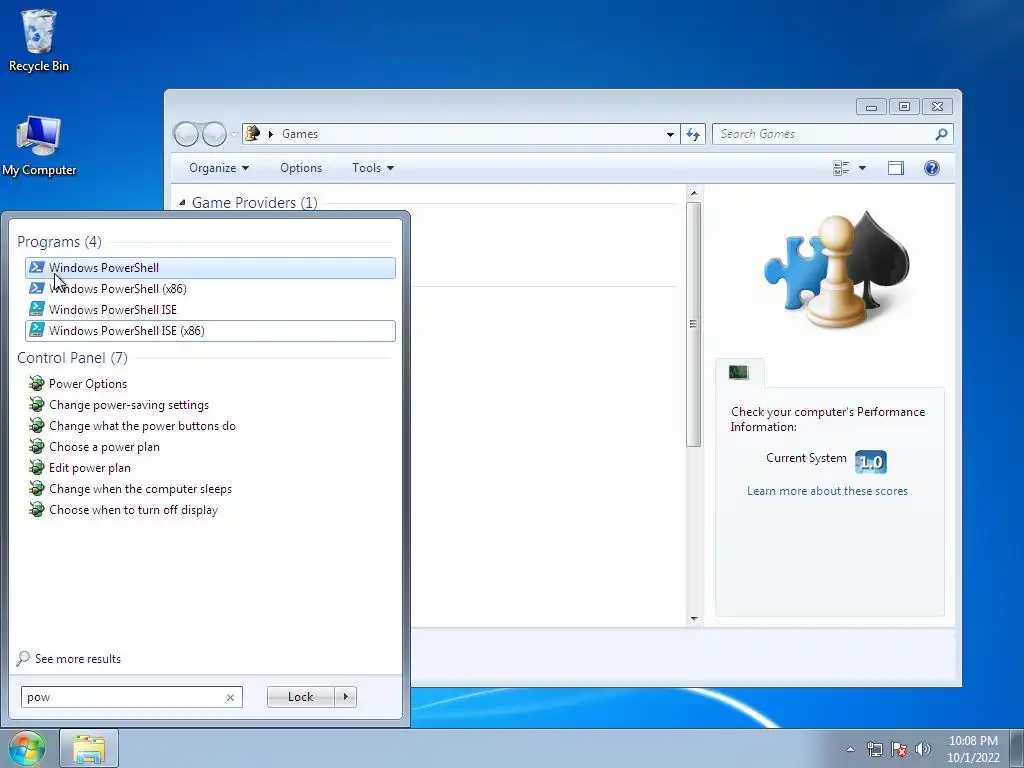Screen dimensions: 1024x768
Task: Refresh the Games address bar
Action: coord(693,134)
